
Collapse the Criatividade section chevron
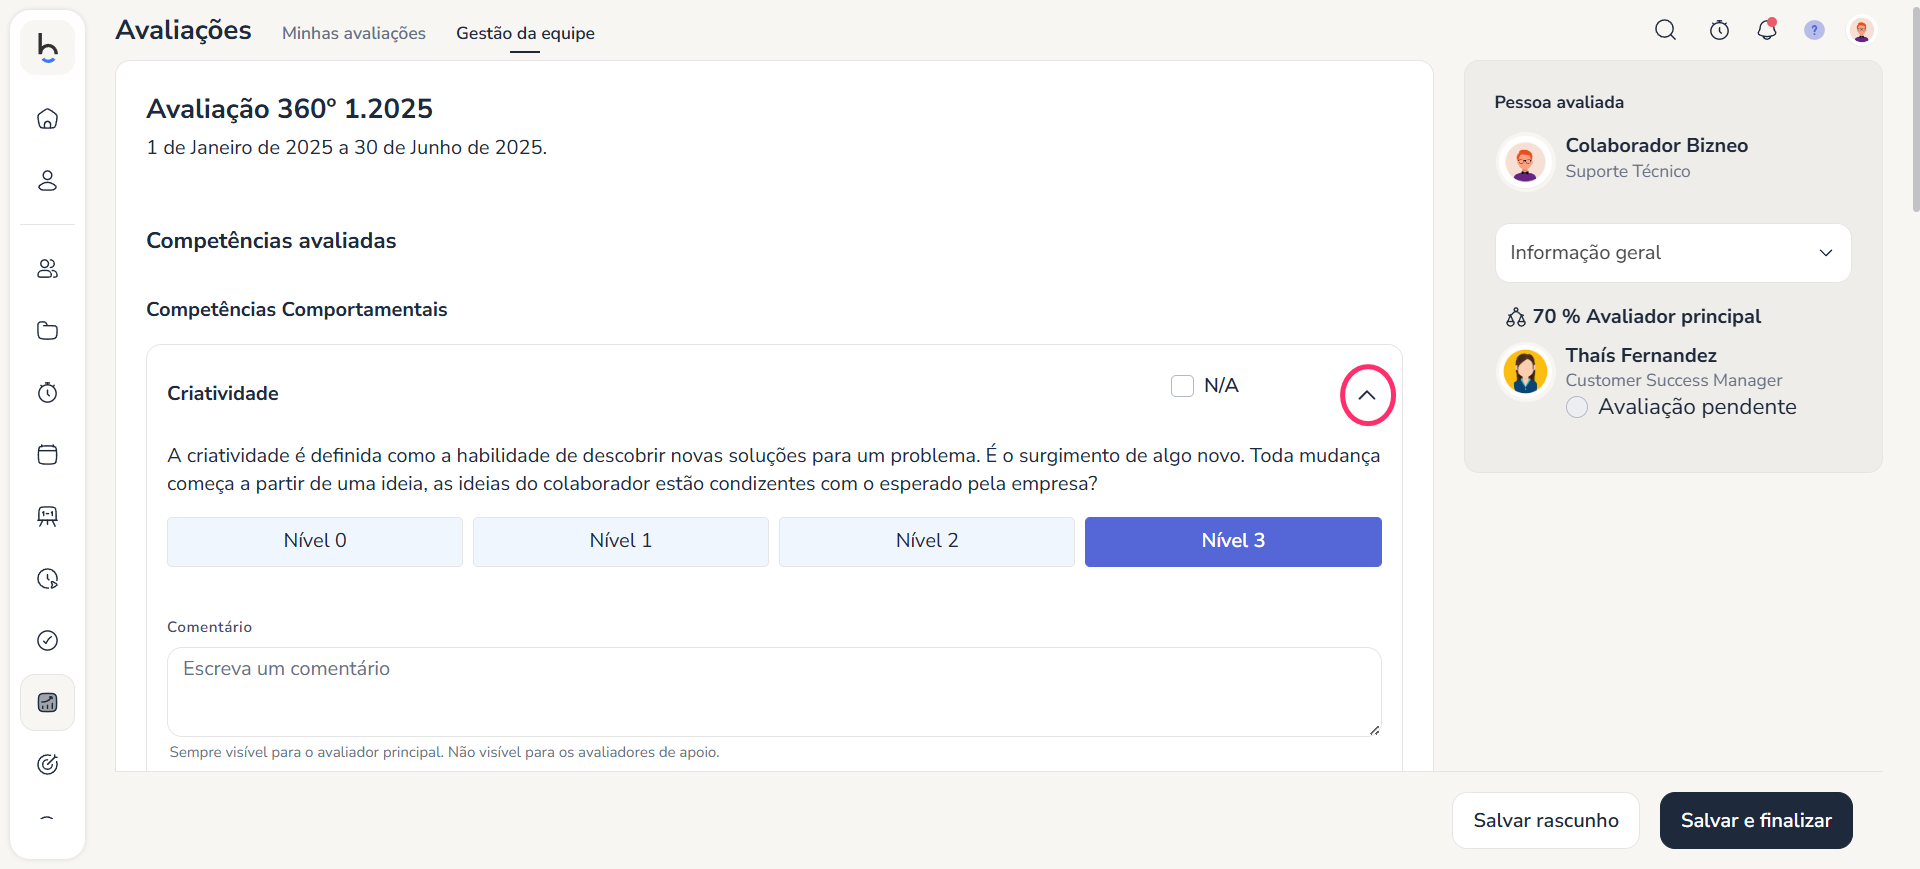pos(1367,395)
